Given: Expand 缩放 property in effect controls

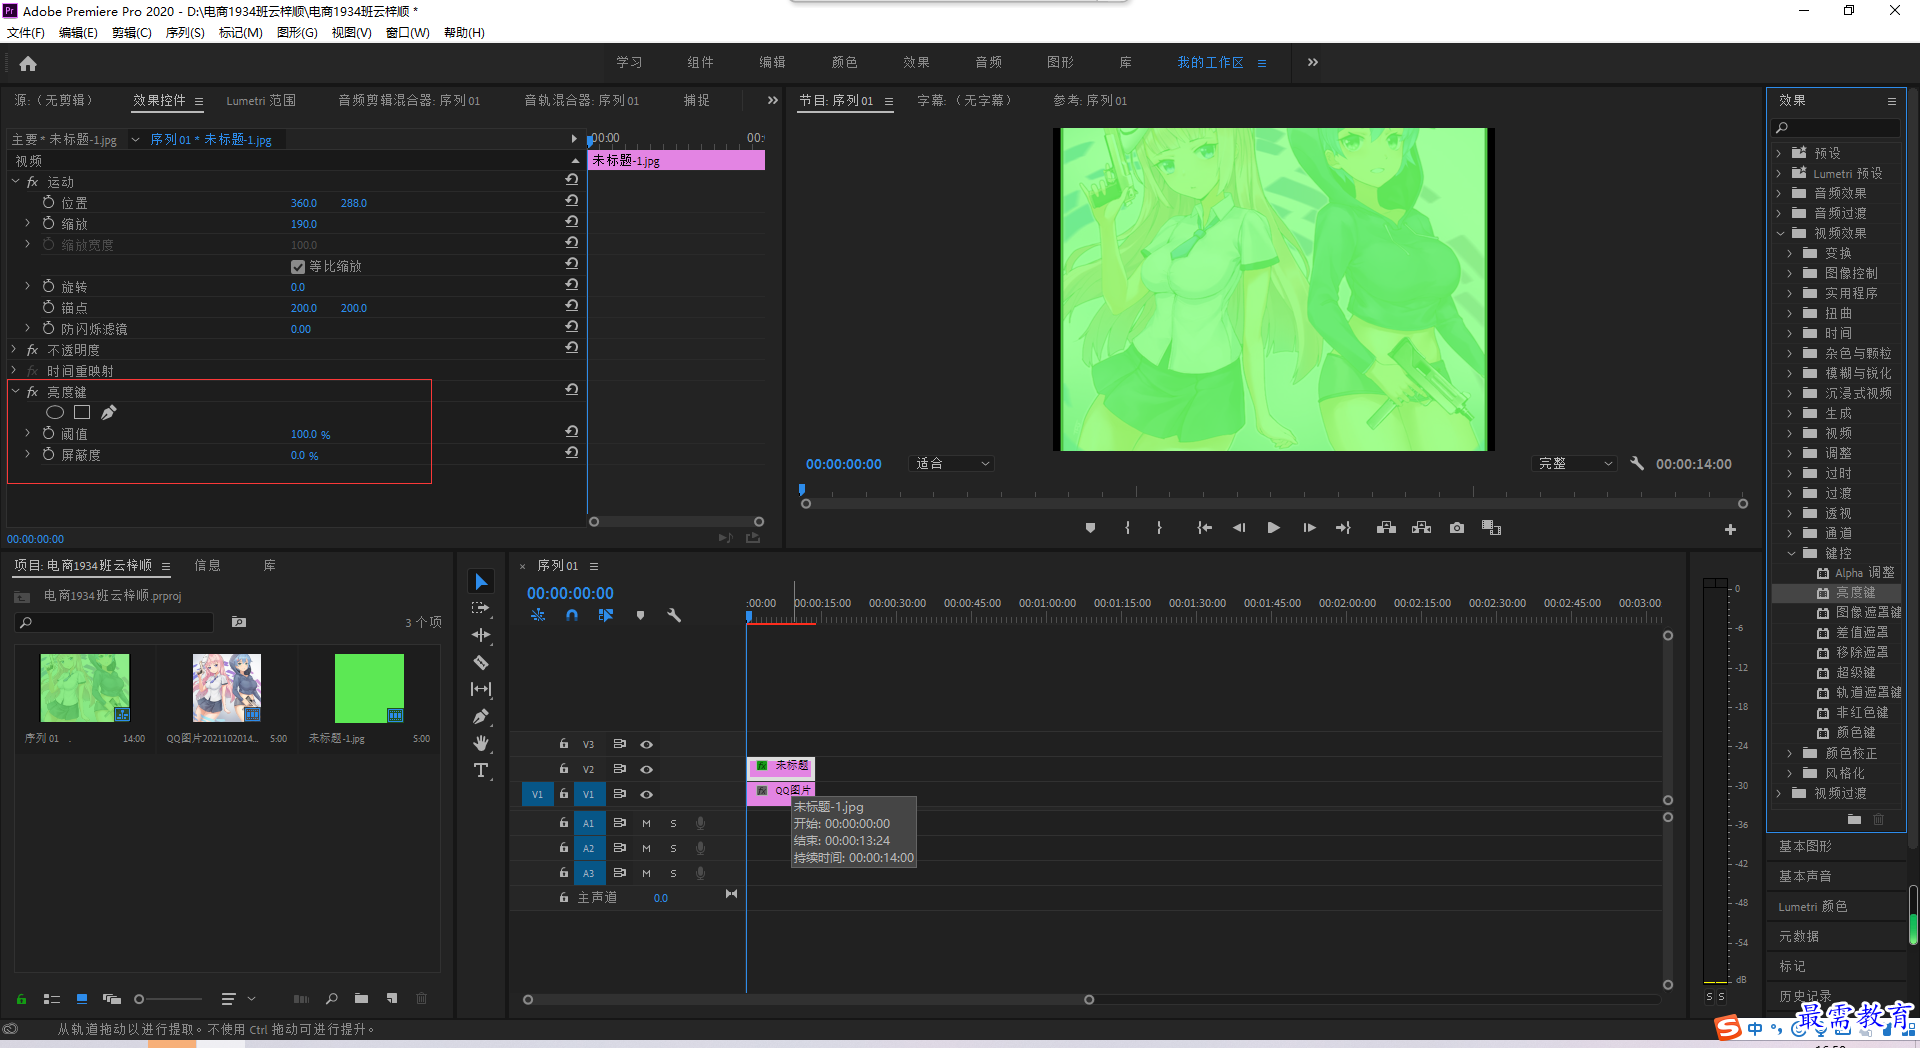Looking at the screenshot, I should [27, 223].
